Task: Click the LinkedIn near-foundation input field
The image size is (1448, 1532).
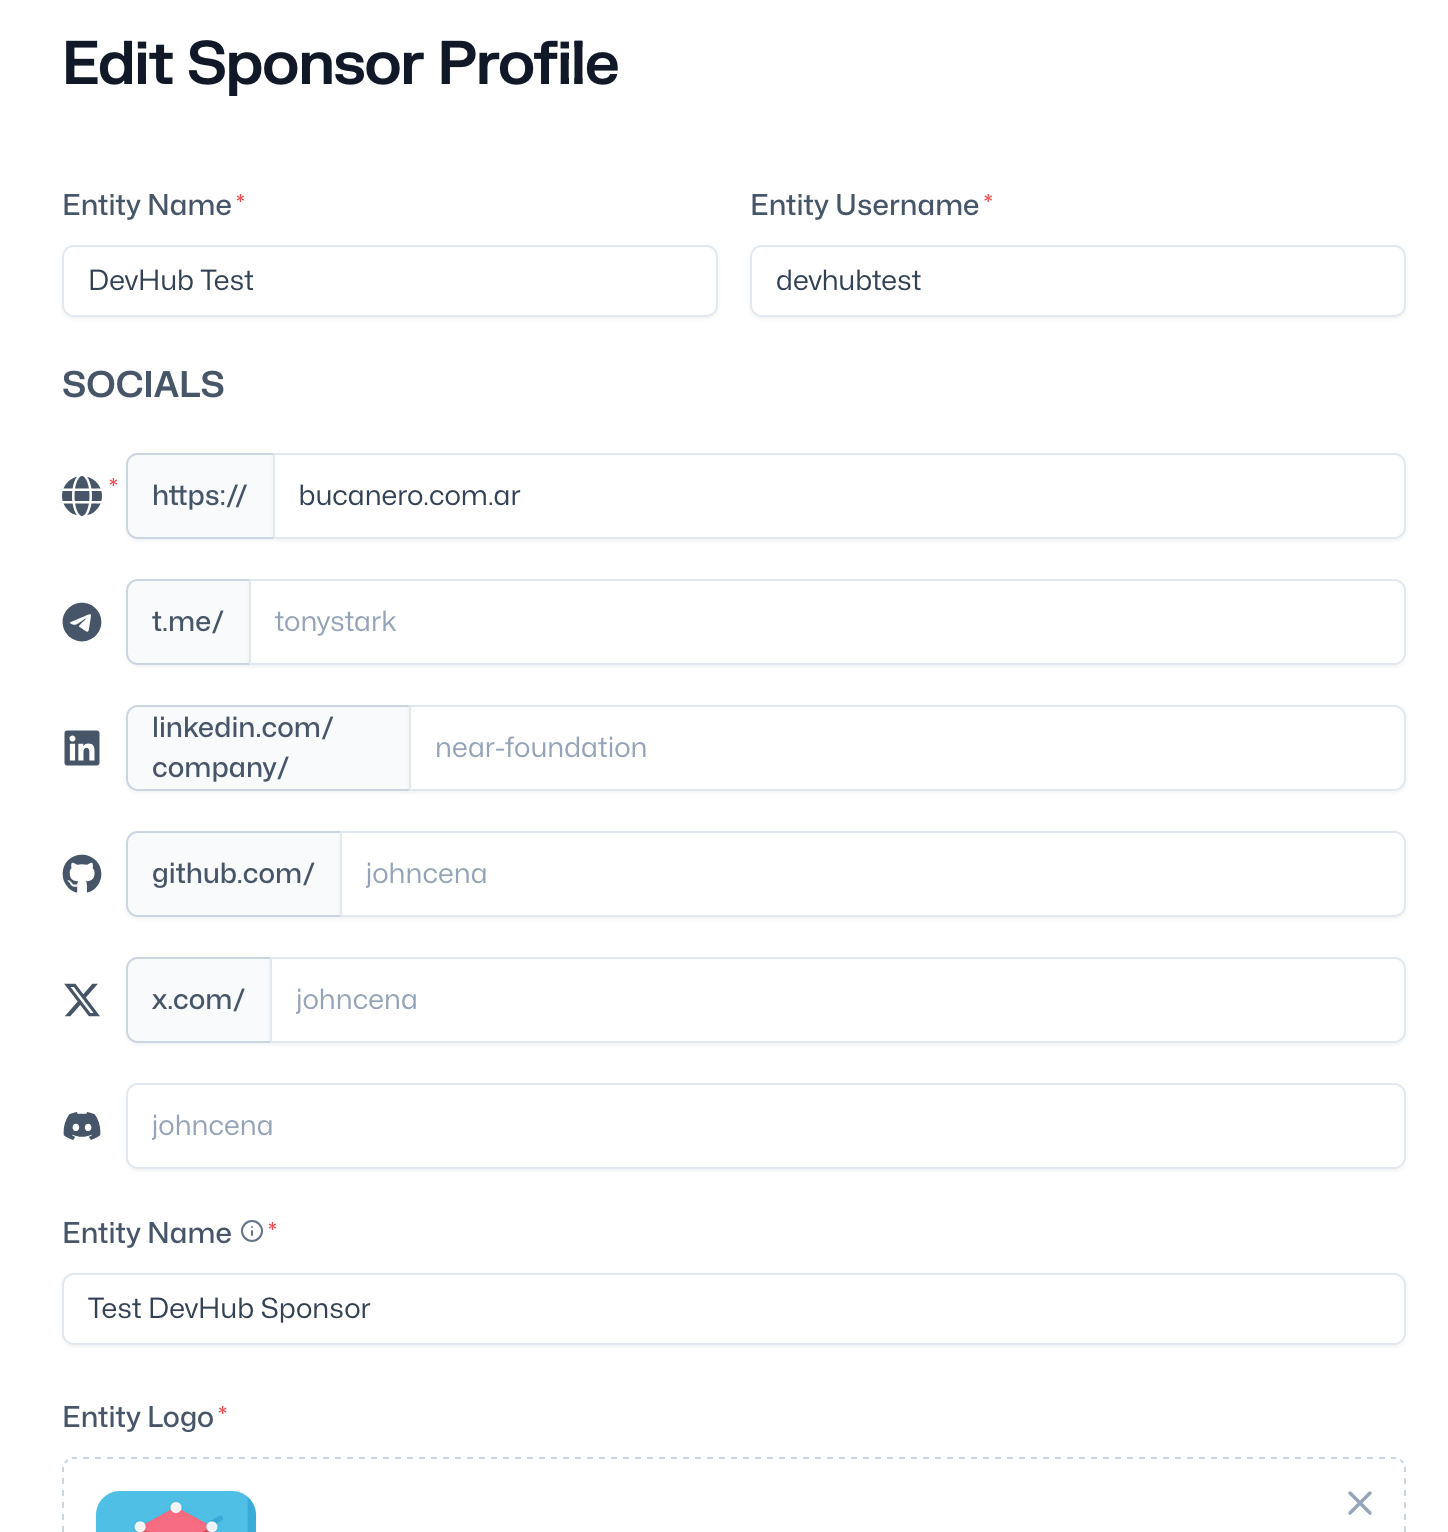Action: coord(907,748)
